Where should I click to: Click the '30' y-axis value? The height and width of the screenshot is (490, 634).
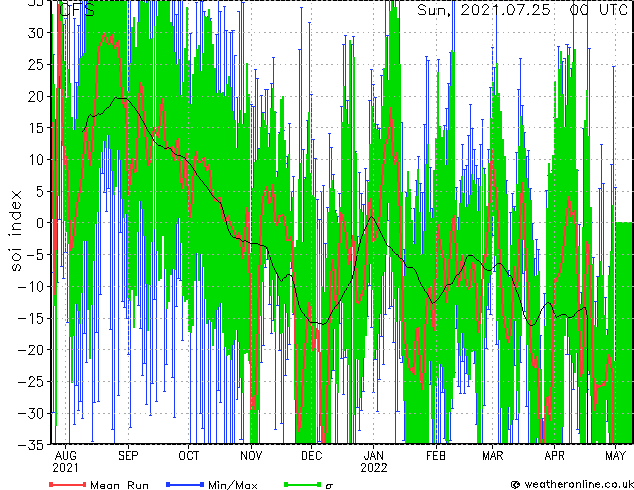click(35, 33)
